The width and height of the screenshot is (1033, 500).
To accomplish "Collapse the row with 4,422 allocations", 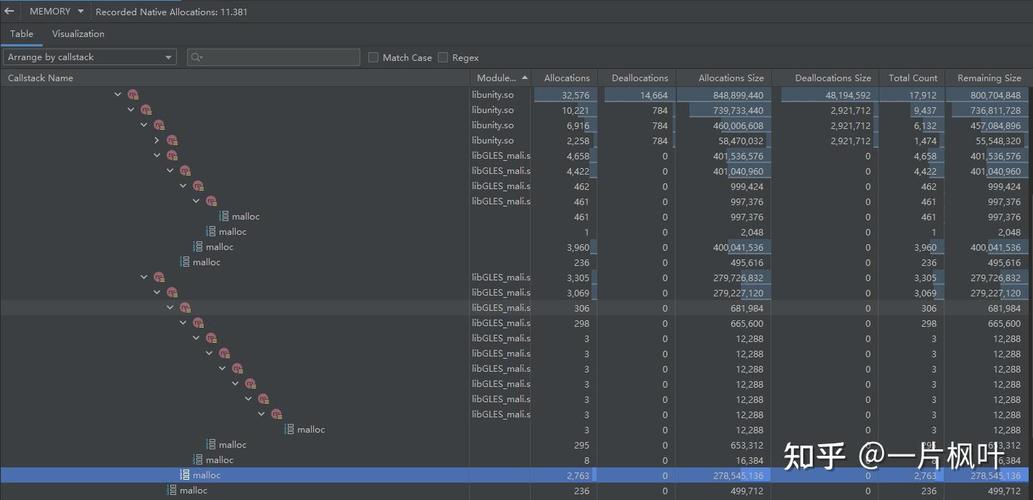I will point(170,171).
